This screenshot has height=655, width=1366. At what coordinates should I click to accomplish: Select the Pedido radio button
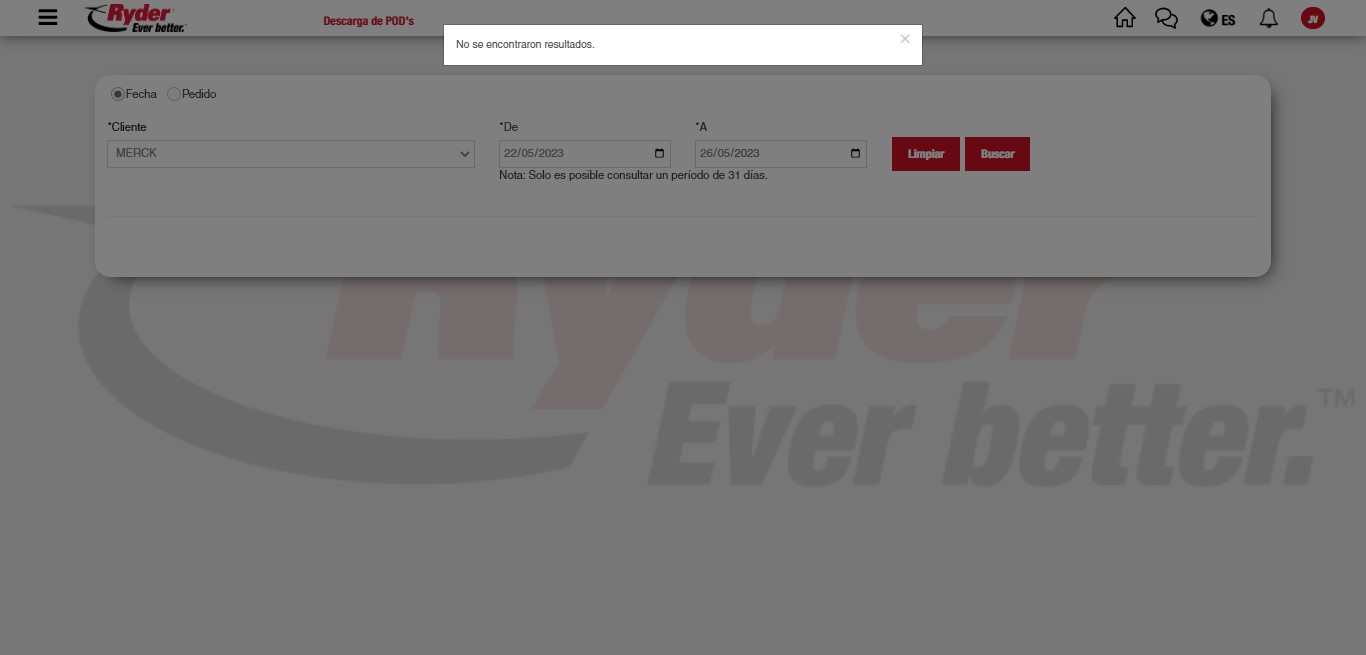tap(174, 94)
